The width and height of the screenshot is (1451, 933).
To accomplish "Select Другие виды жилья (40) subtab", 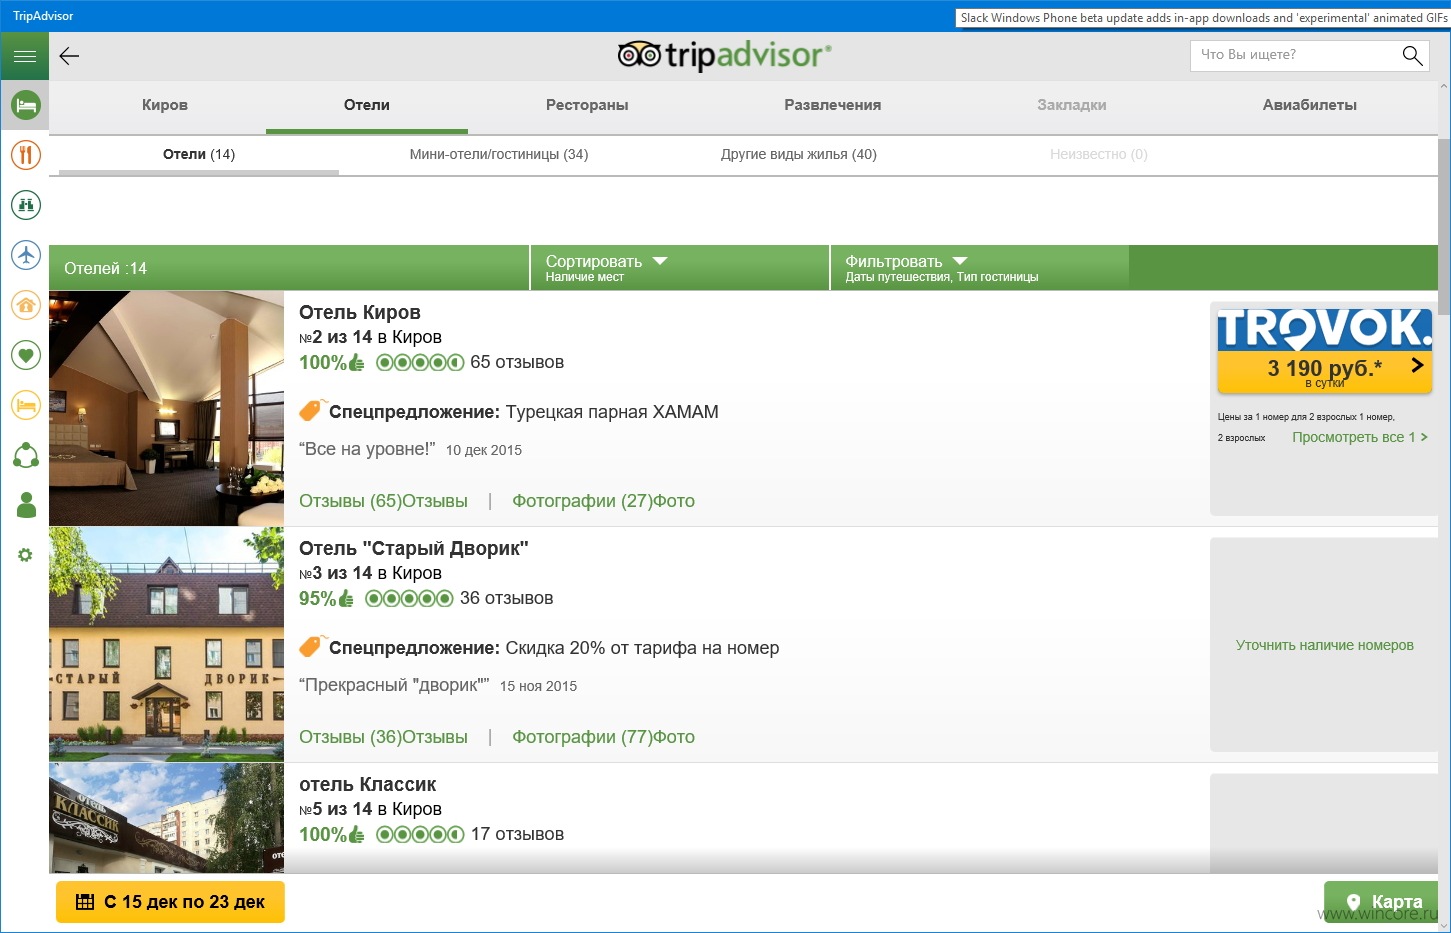I will click(x=799, y=154).
